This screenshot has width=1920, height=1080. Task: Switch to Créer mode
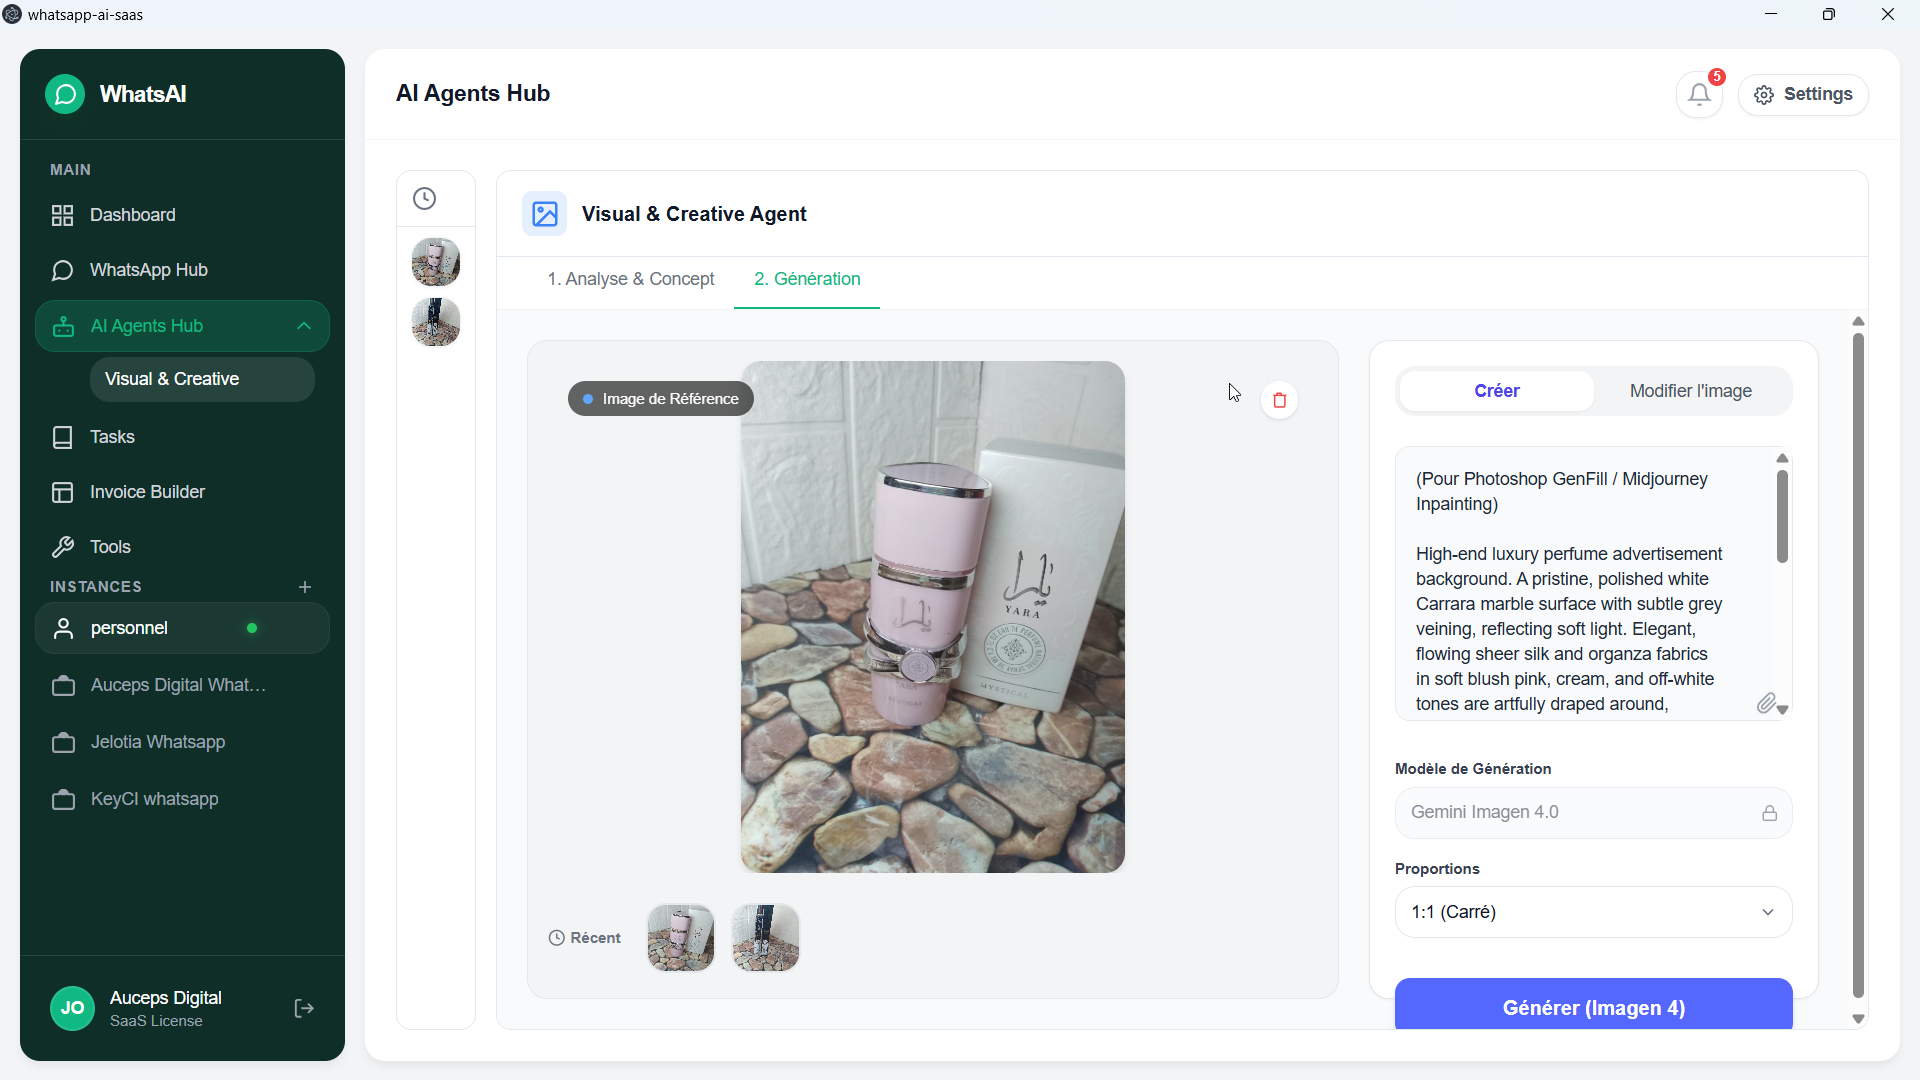coord(1496,391)
